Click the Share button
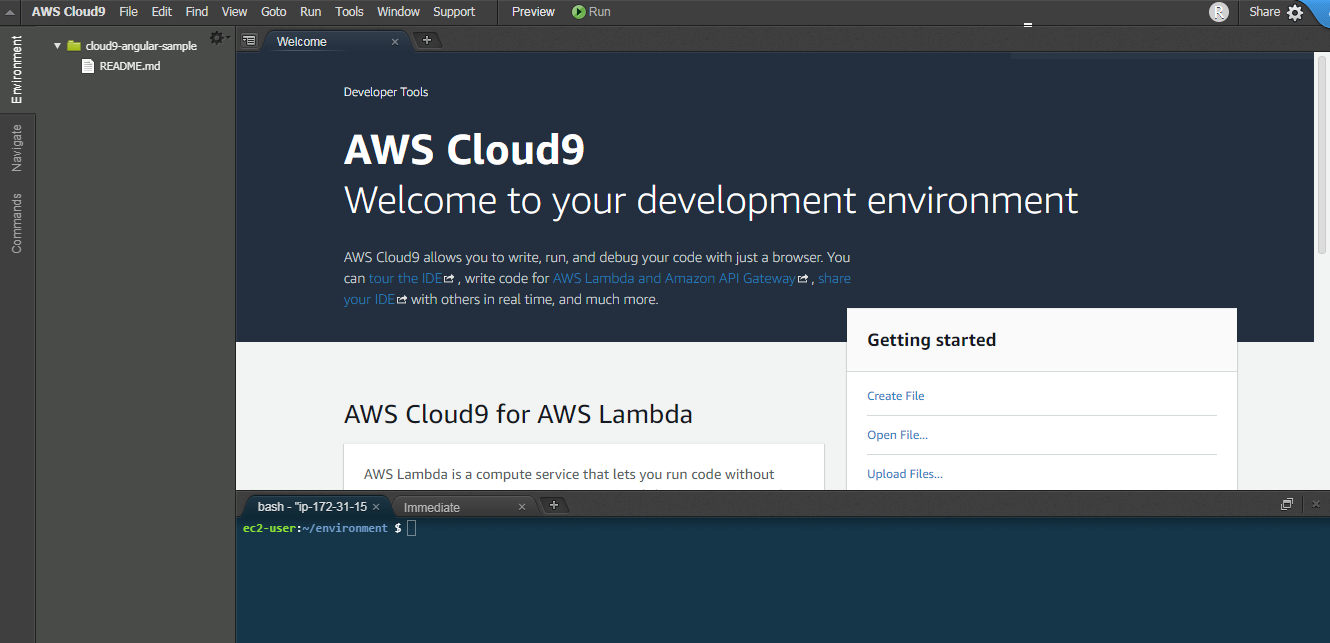The image size is (1330, 643). tap(1264, 12)
